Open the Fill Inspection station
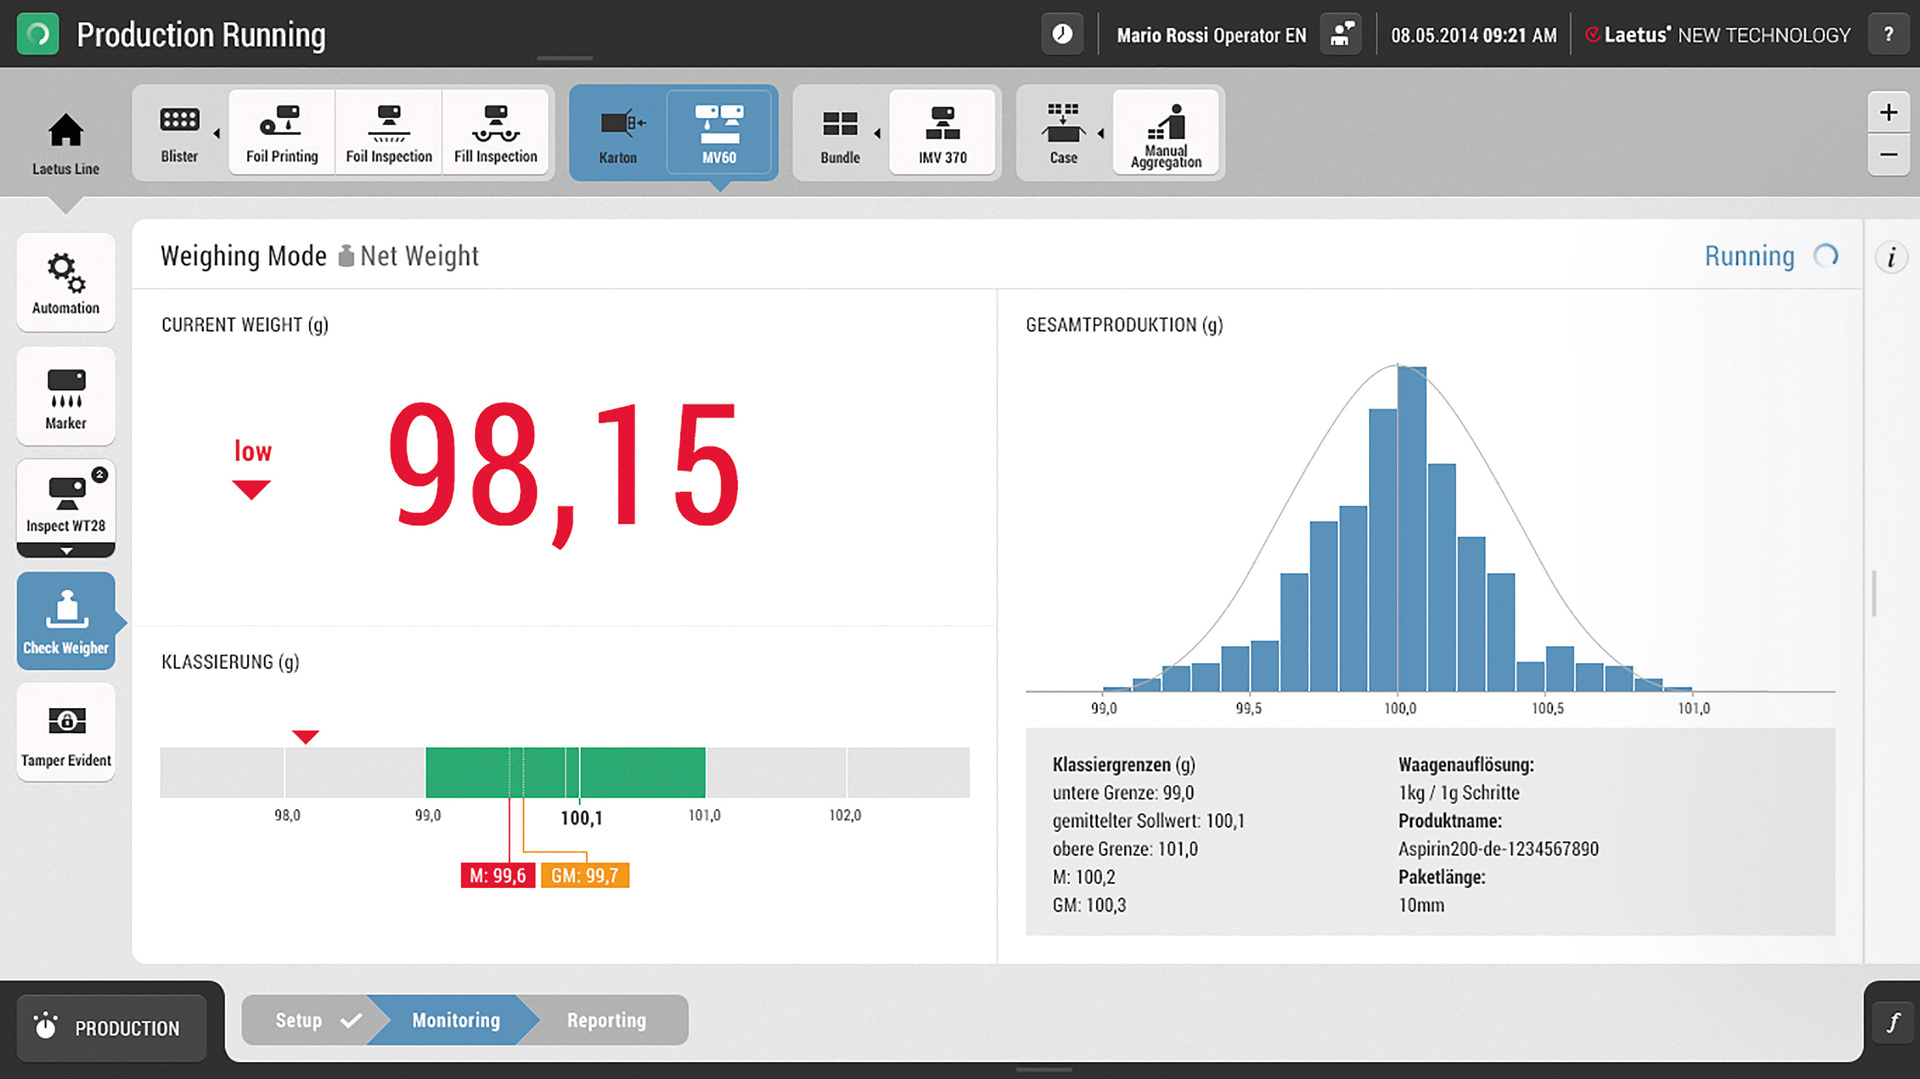The height and width of the screenshot is (1079, 1920). 495,133
